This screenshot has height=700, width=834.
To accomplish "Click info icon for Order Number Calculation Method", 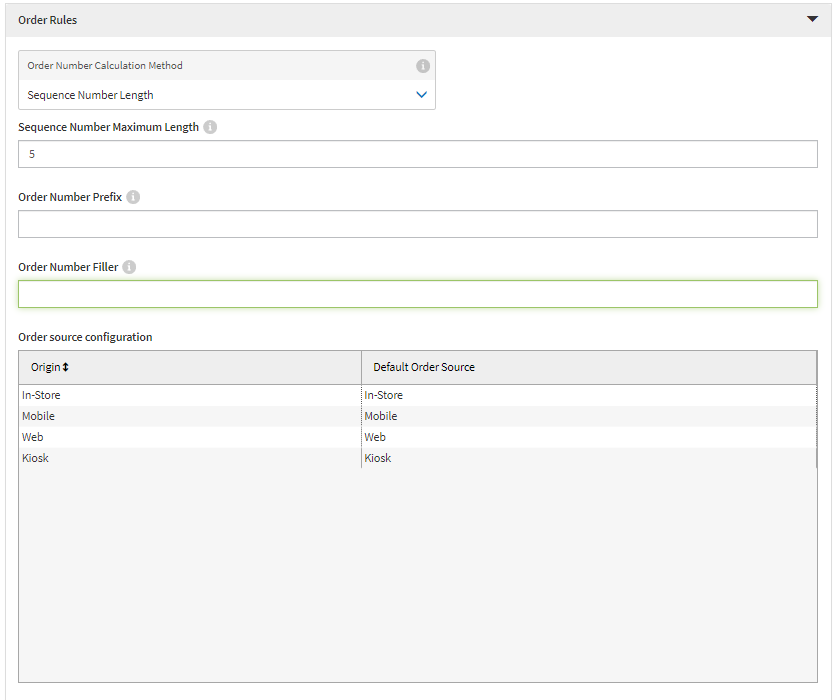I will click(x=422, y=66).
